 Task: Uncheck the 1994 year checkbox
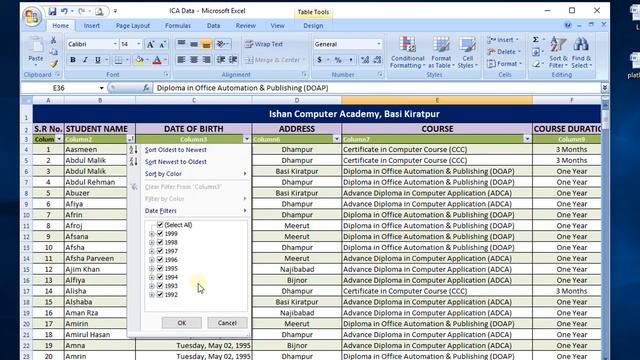tap(160, 277)
